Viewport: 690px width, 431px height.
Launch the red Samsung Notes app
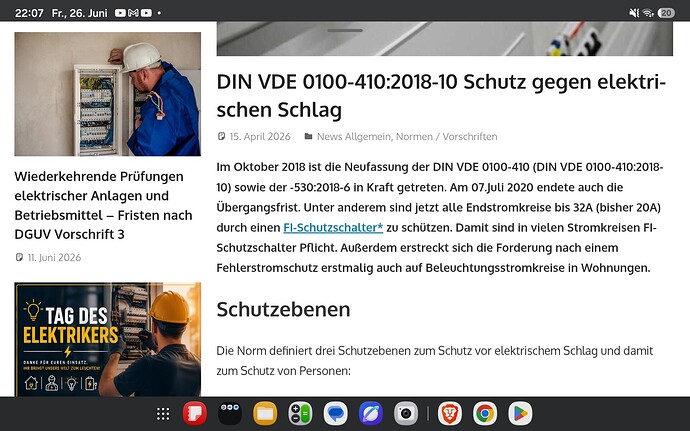(195, 414)
